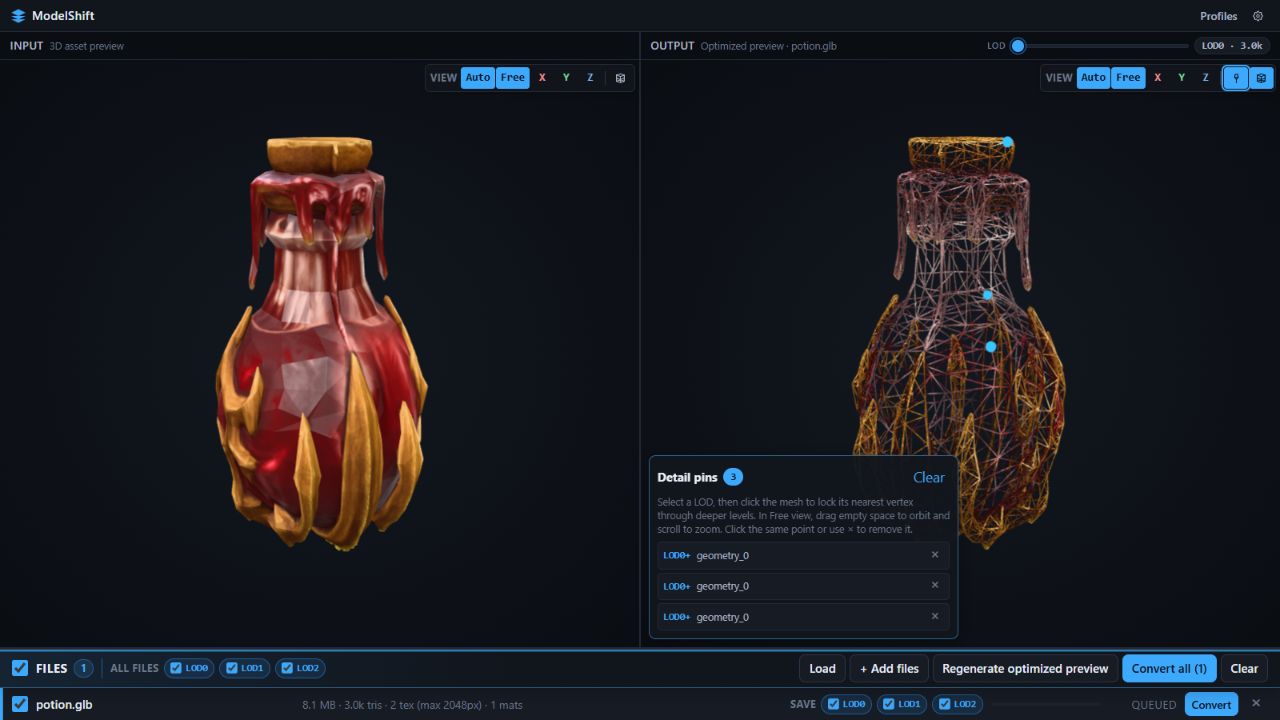Open the settings gear next to Profiles
The width and height of the screenshot is (1280, 720).
click(1258, 16)
